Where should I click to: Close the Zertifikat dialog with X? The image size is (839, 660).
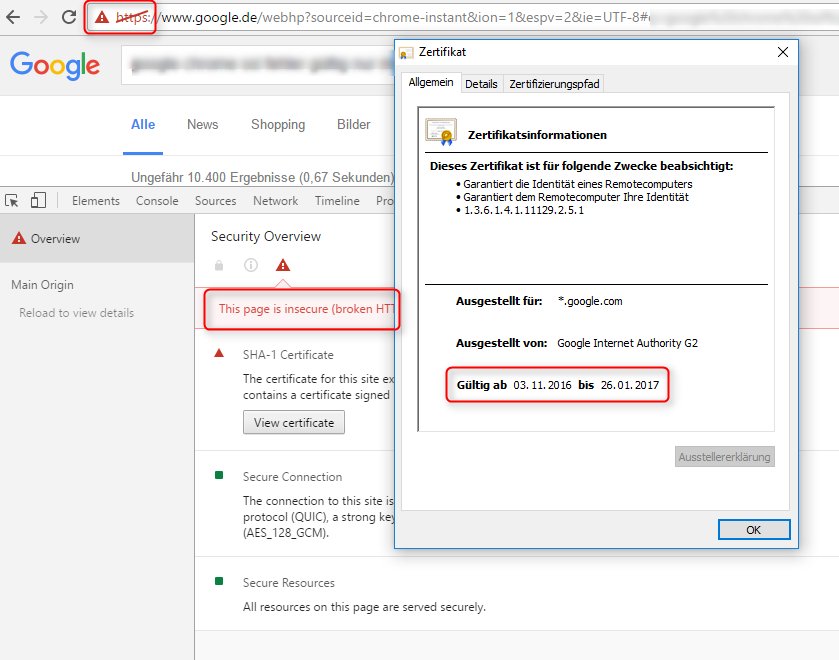(x=783, y=52)
